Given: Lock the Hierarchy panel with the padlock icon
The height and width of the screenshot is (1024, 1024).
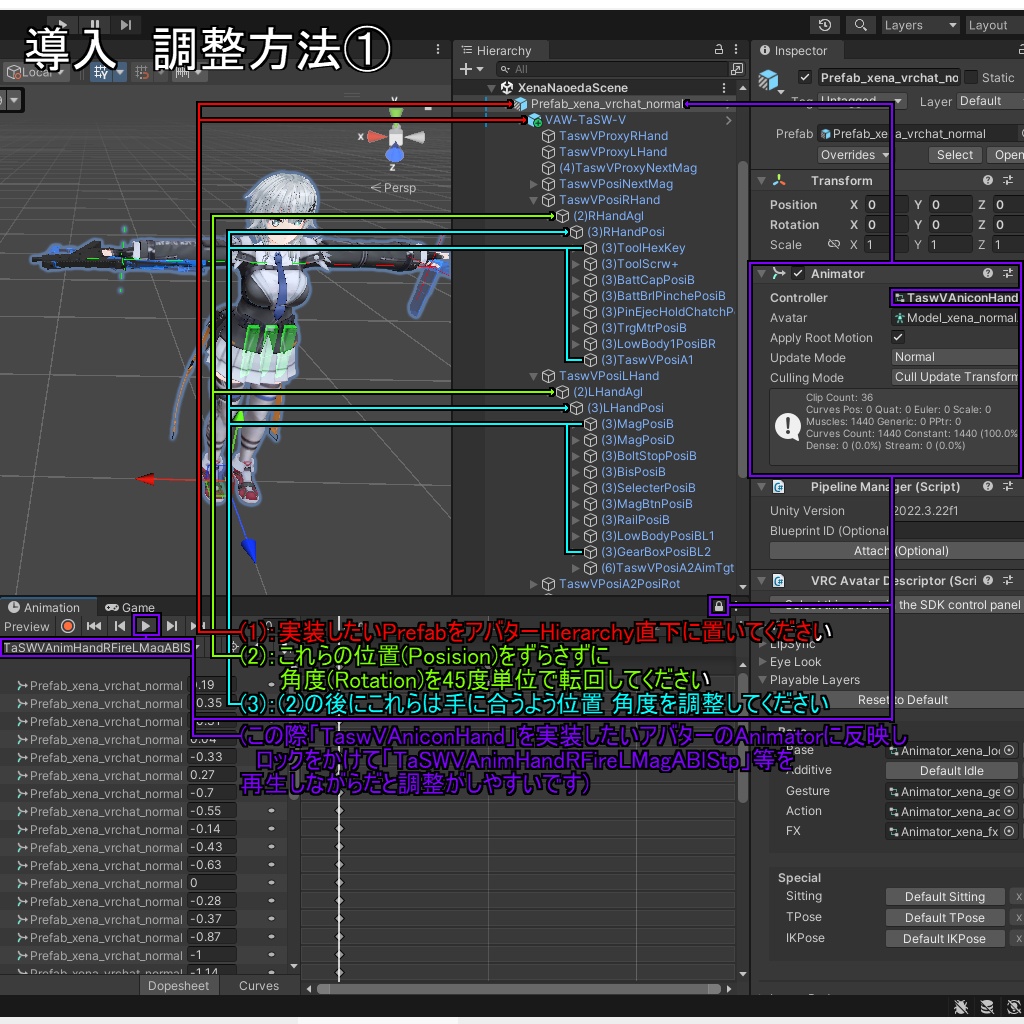Looking at the screenshot, I should click(x=718, y=50).
